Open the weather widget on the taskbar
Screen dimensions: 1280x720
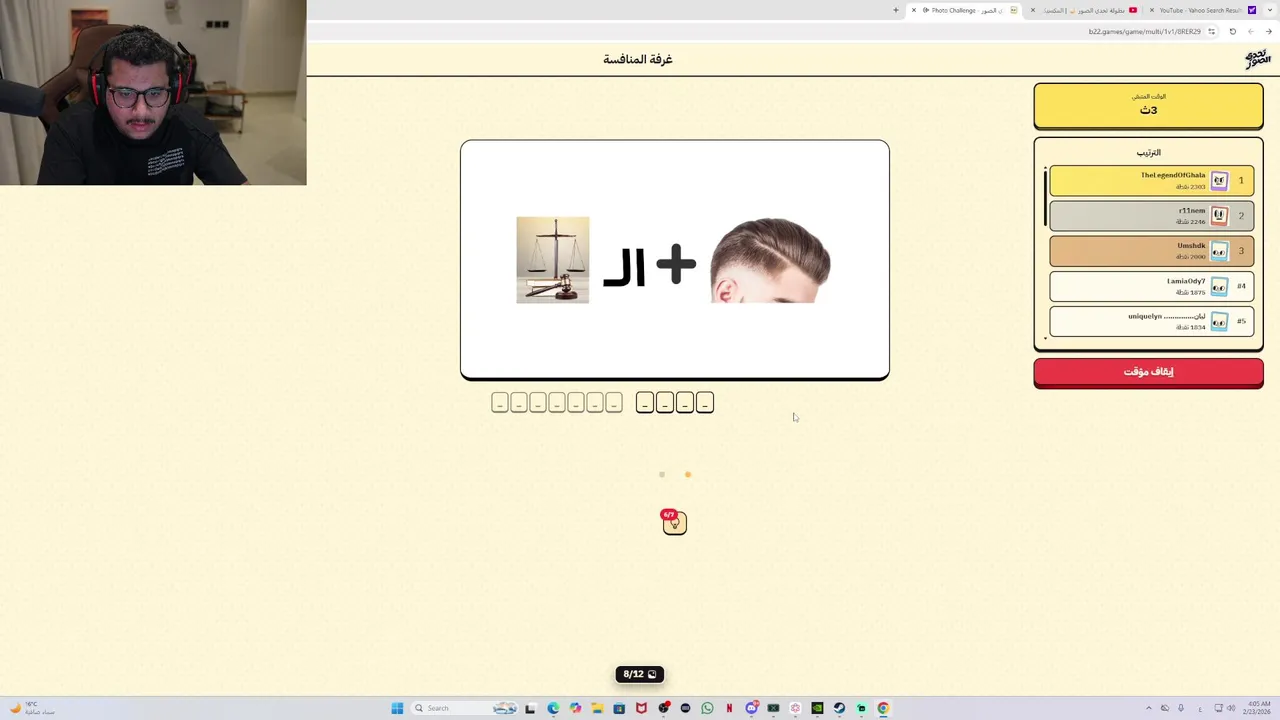click(32, 708)
